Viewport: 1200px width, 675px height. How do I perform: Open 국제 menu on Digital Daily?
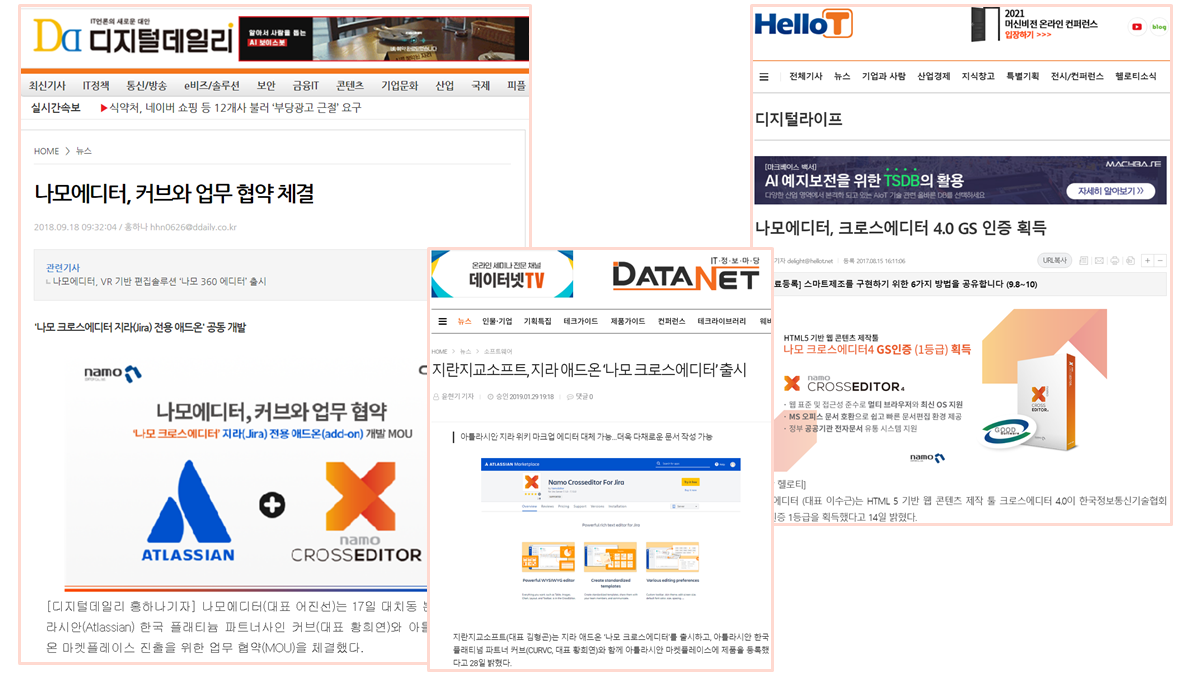coord(481,86)
